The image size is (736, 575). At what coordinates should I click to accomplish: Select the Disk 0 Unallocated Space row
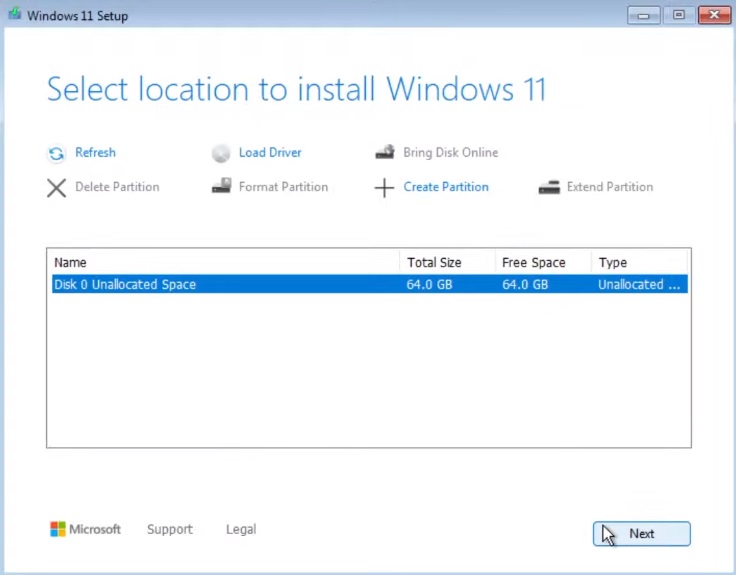pyautogui.click(x=369, y=284)
